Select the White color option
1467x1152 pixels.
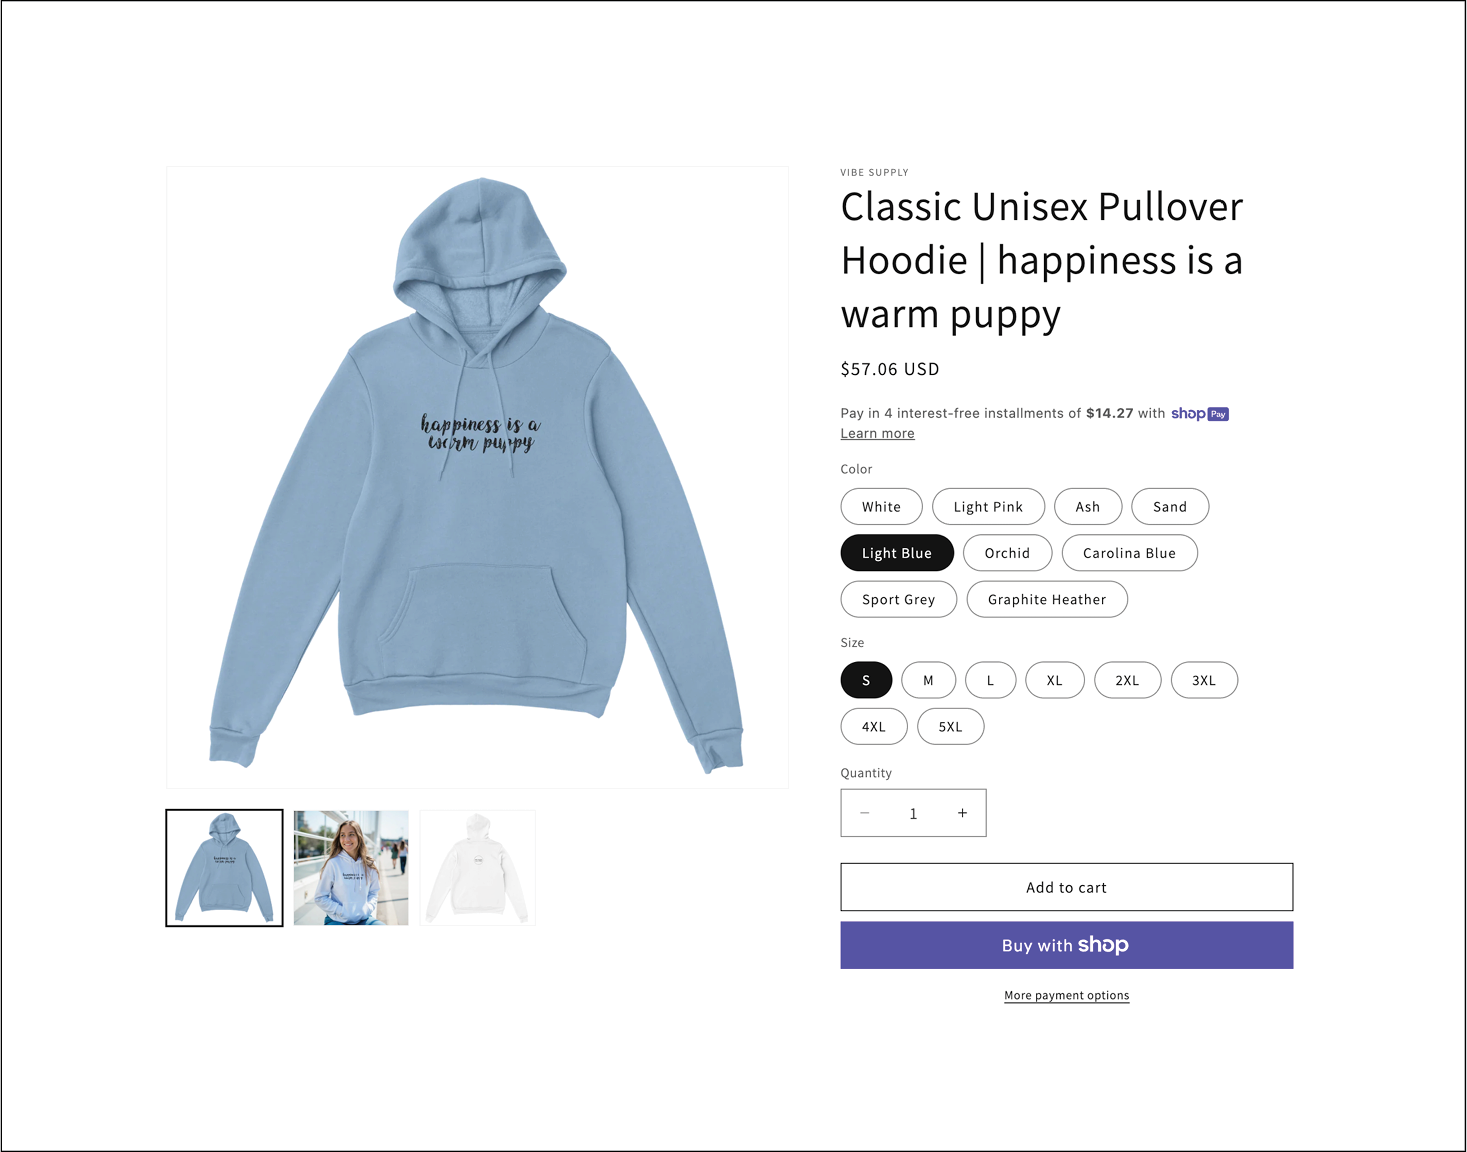881,507
